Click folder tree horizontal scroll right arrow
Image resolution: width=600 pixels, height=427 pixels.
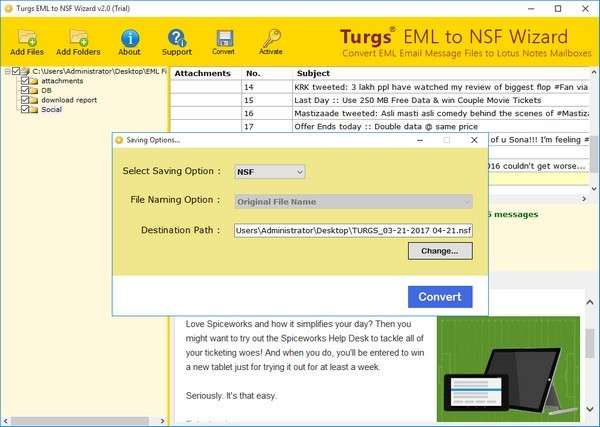click(x=162, y=421)
